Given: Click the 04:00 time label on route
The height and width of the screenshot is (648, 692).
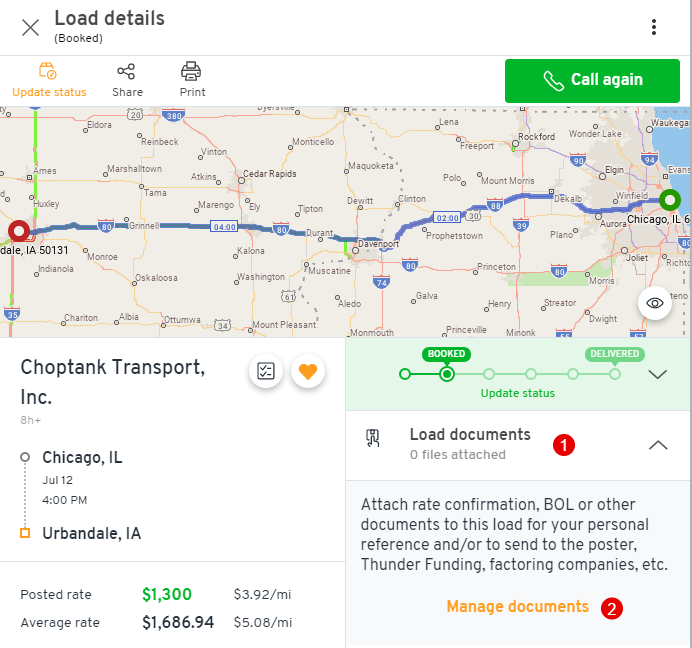Looking at the screenshot, I should tap(224, 227).
